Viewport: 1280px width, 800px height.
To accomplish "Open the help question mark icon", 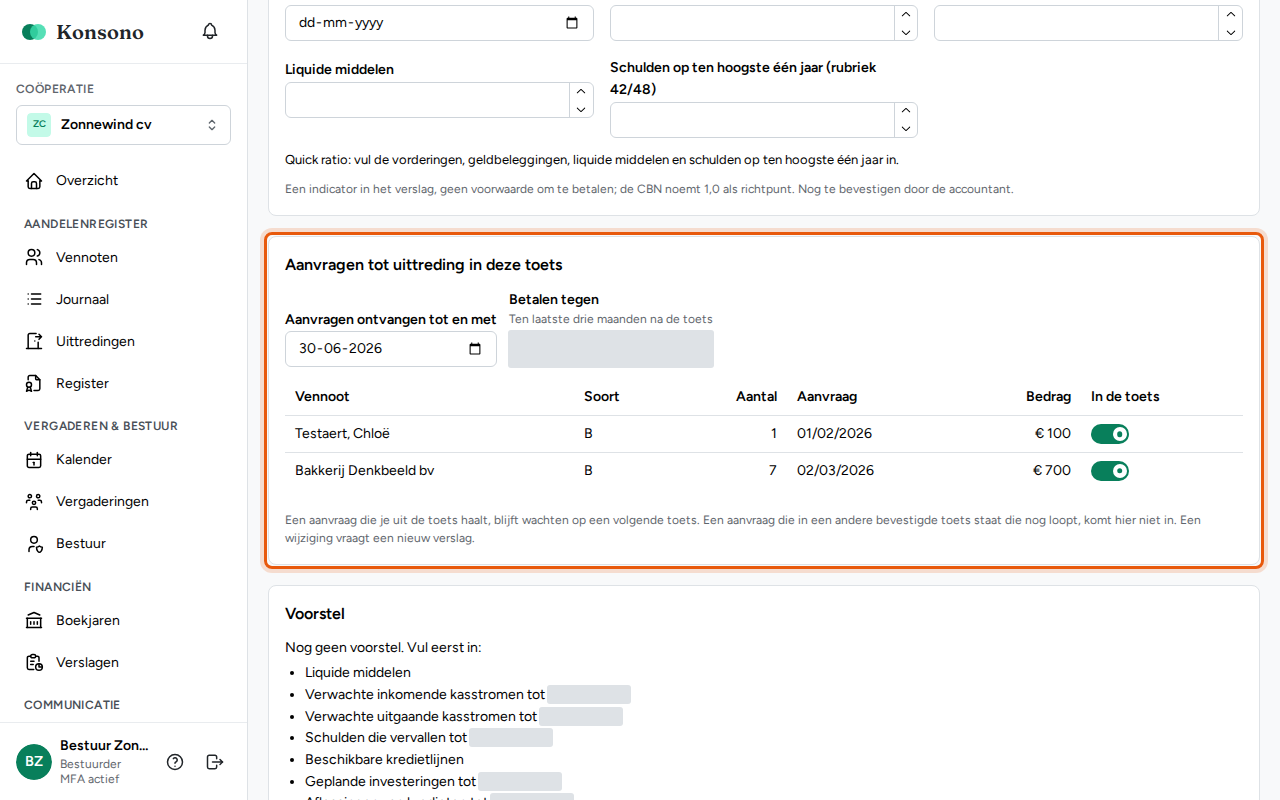I will coord(175,762).
